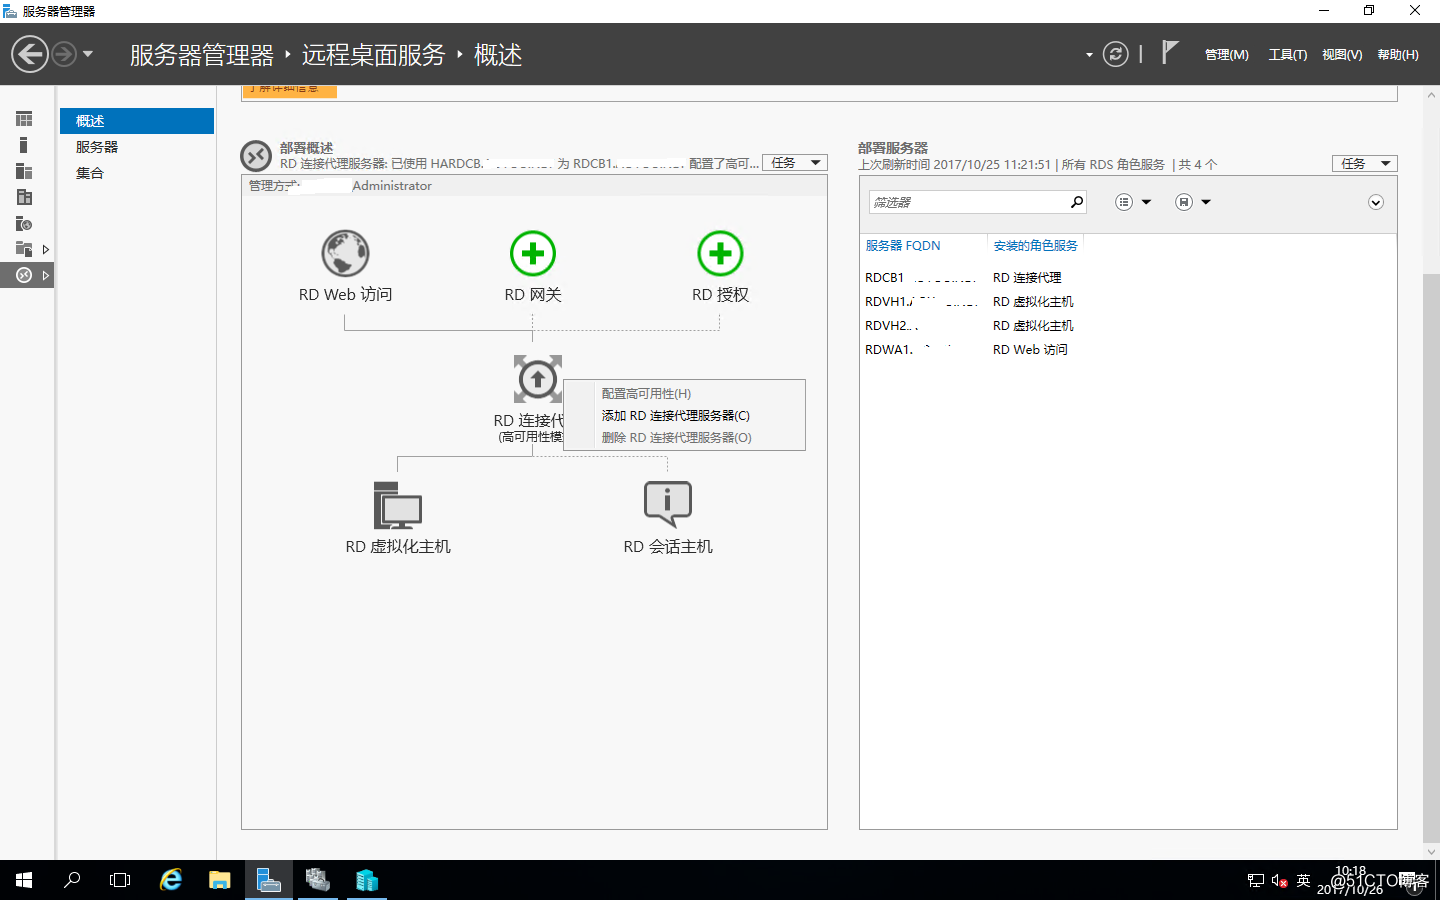Select the RDVH2 server row
Viewport: 1440px width, 900px height.
point(1128,326)
